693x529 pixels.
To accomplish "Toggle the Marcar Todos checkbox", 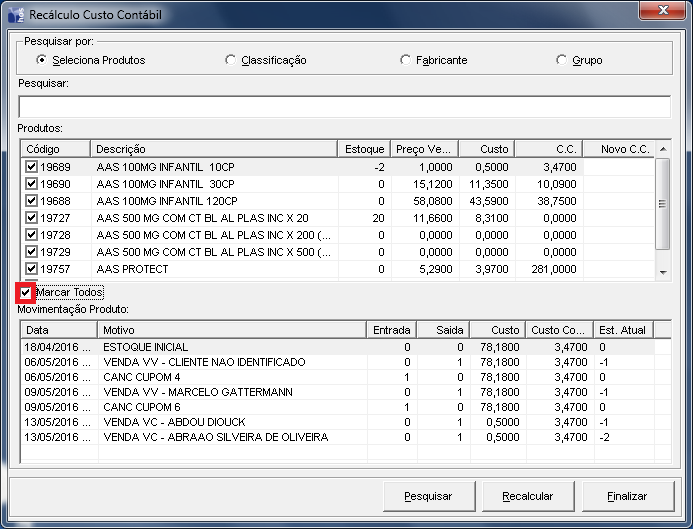I will pyautogui.click(x=26, y=292).
